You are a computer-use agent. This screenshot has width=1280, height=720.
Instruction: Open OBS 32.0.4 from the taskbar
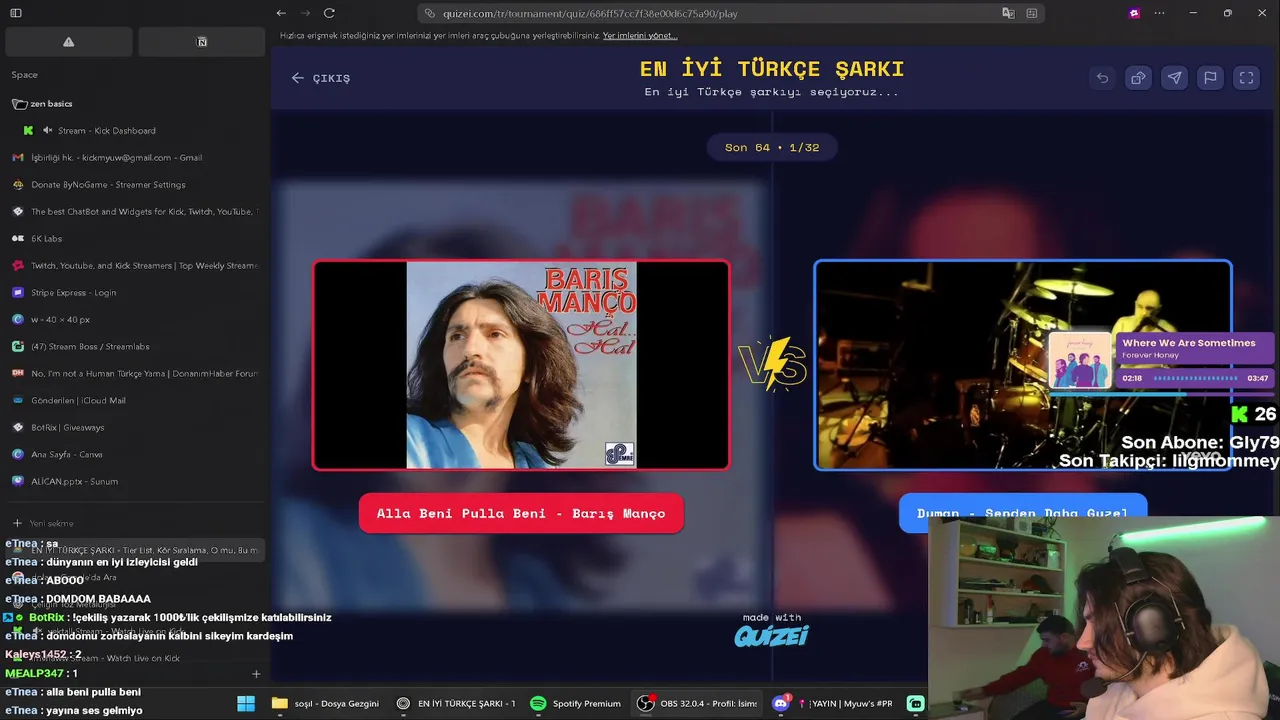click(698, 703)
